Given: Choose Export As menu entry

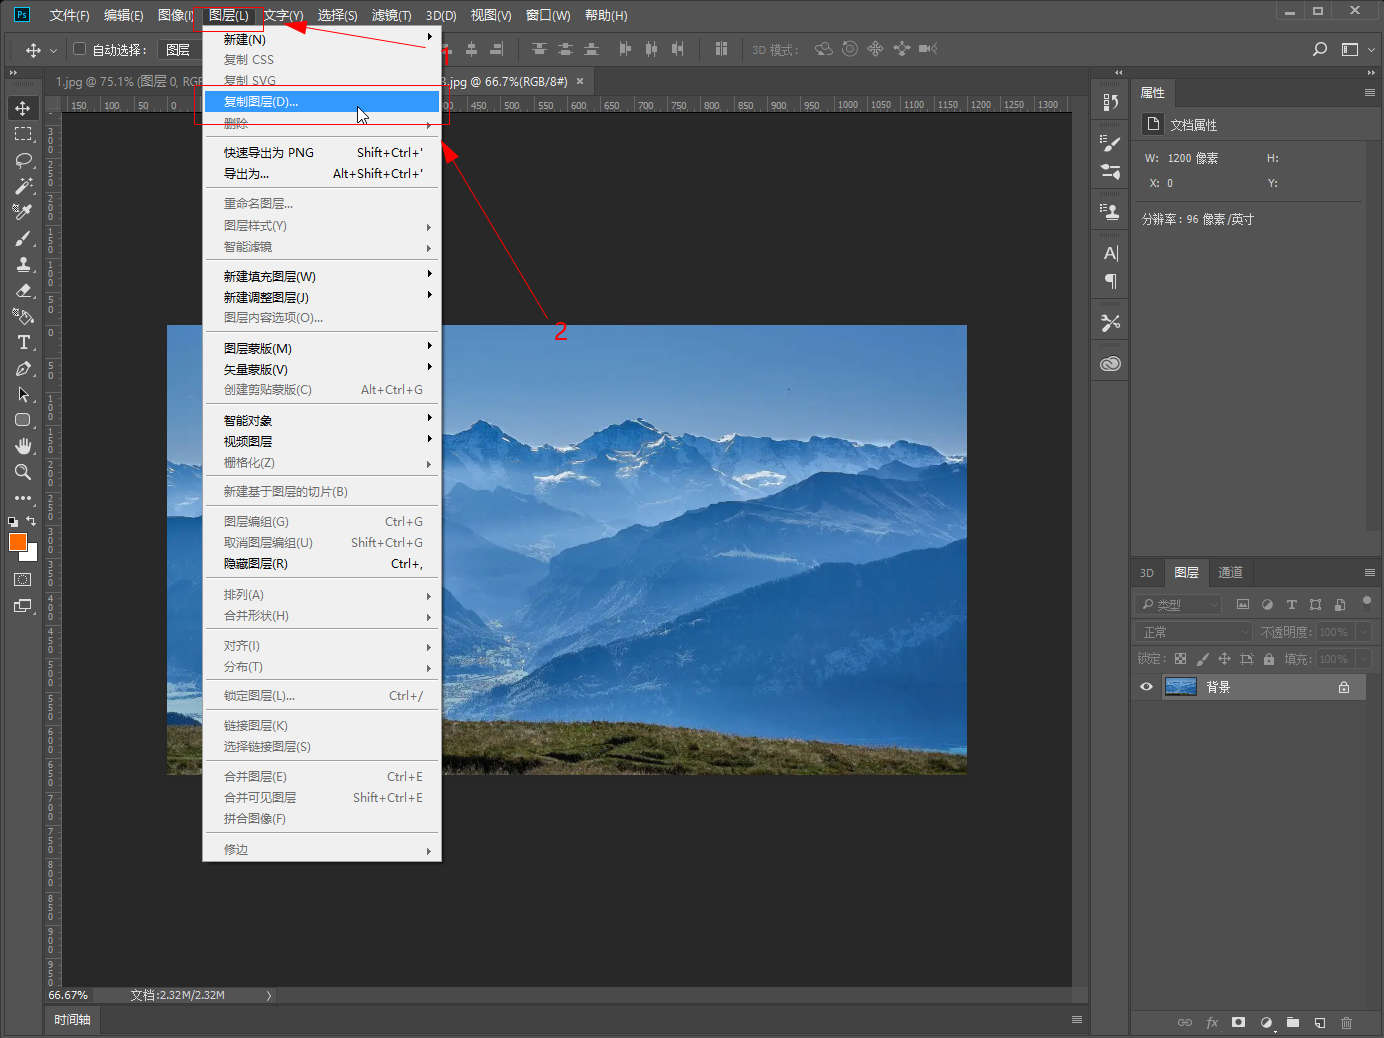Looking at the screenshot, I should point(321,173).
